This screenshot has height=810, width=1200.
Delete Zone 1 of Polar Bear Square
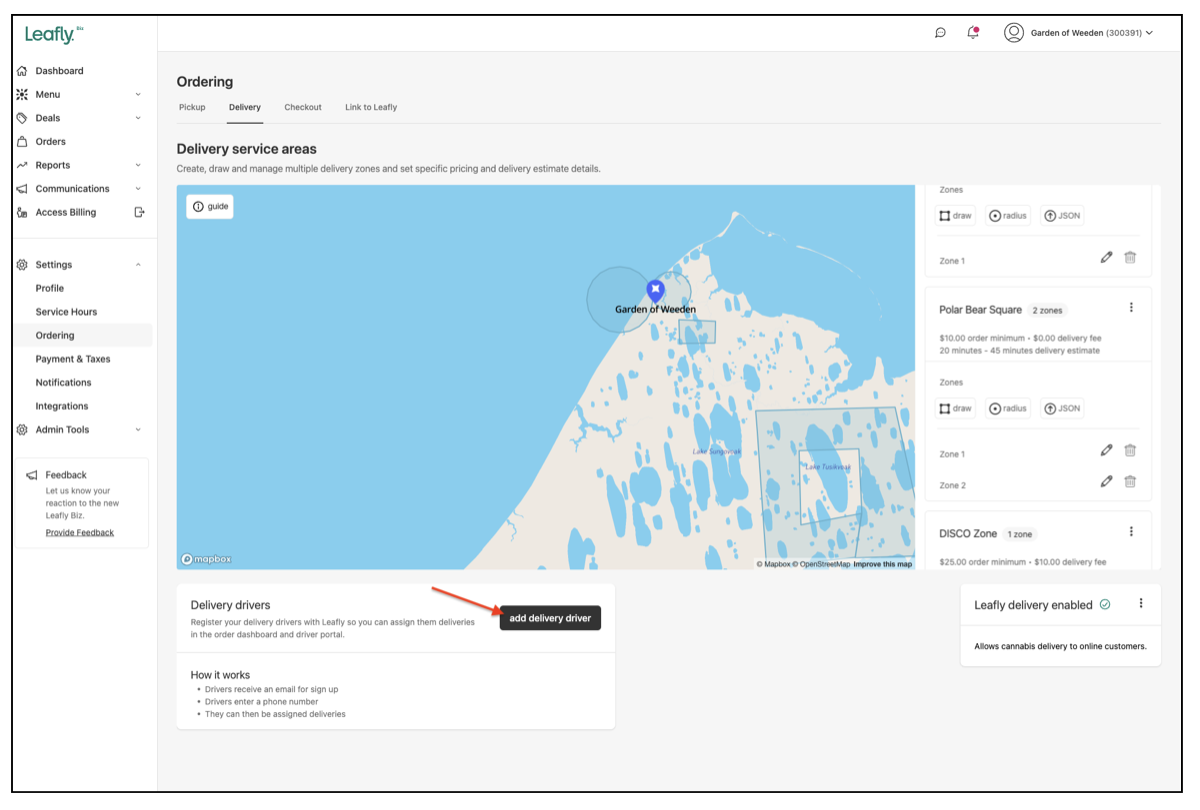click(x=1130, y=451)
